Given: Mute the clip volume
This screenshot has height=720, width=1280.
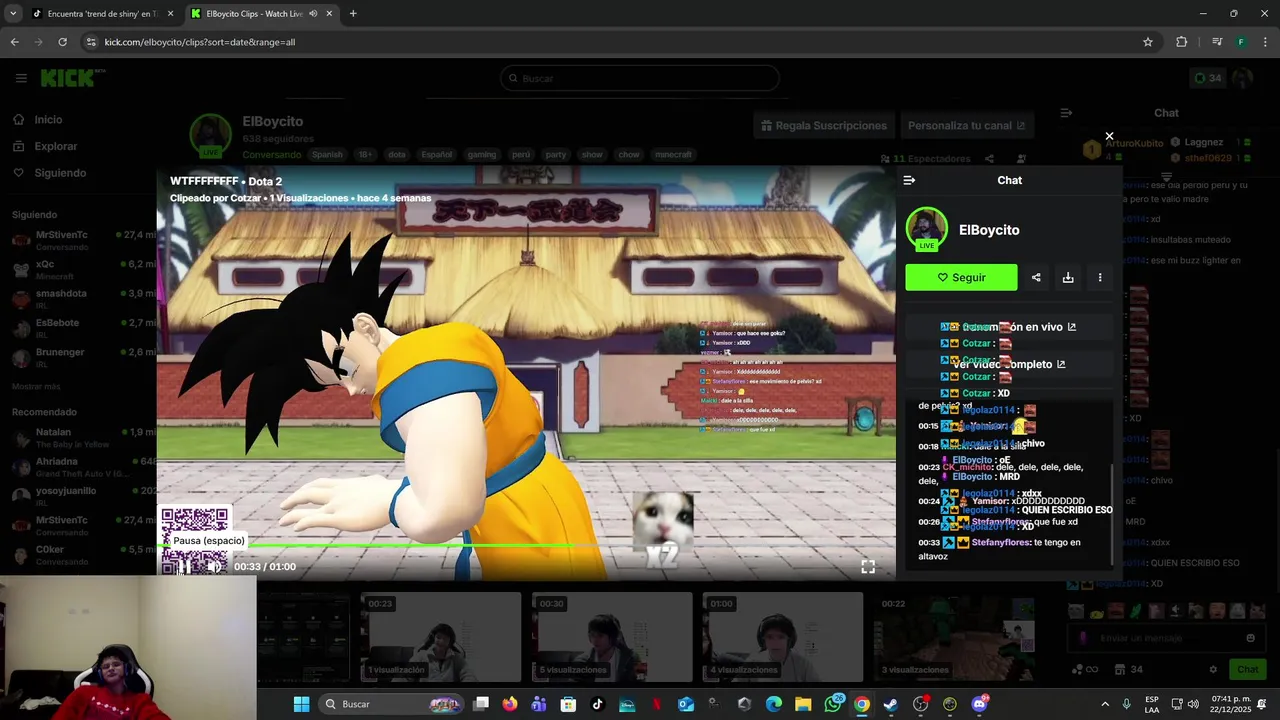Looking at the screenshot, I should pyautogui.click(x=215, y=566).
